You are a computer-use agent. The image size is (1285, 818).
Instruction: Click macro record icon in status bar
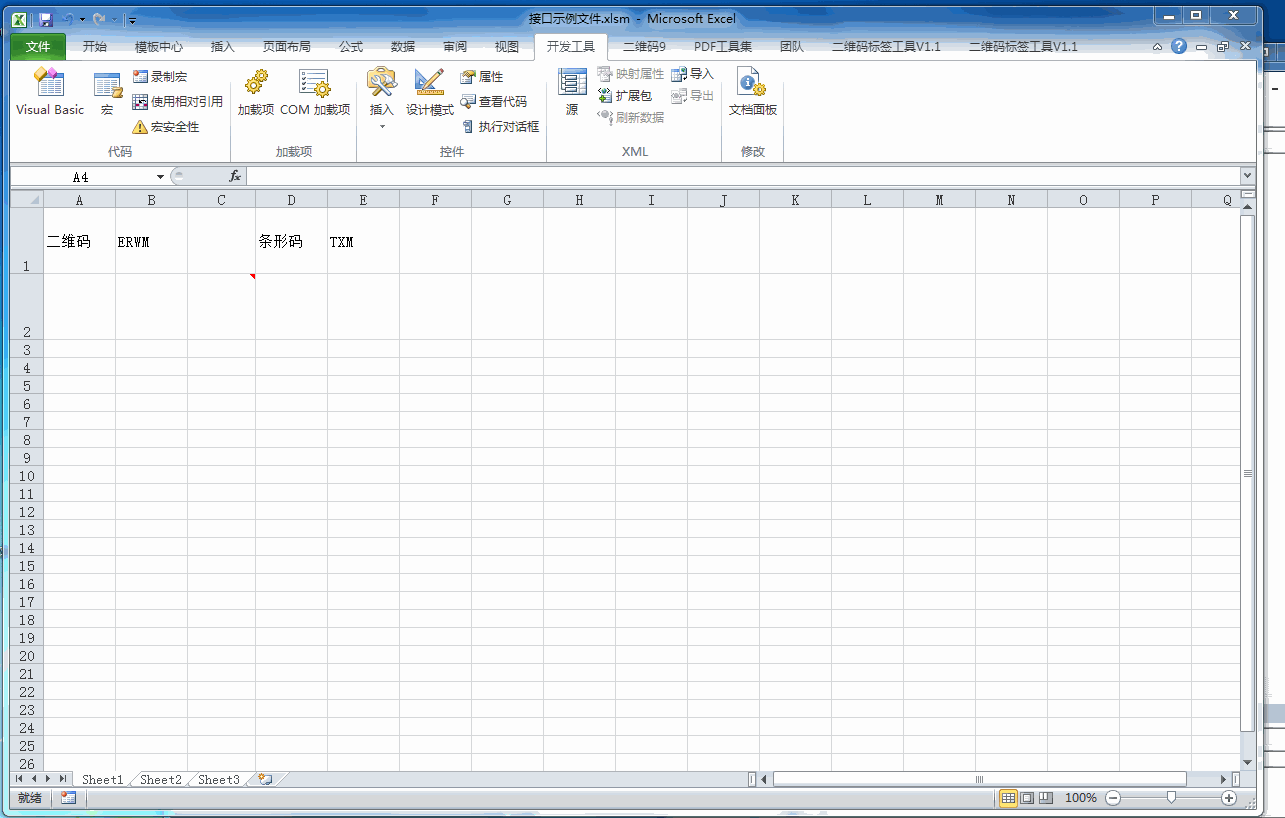[x=68, y=798]
